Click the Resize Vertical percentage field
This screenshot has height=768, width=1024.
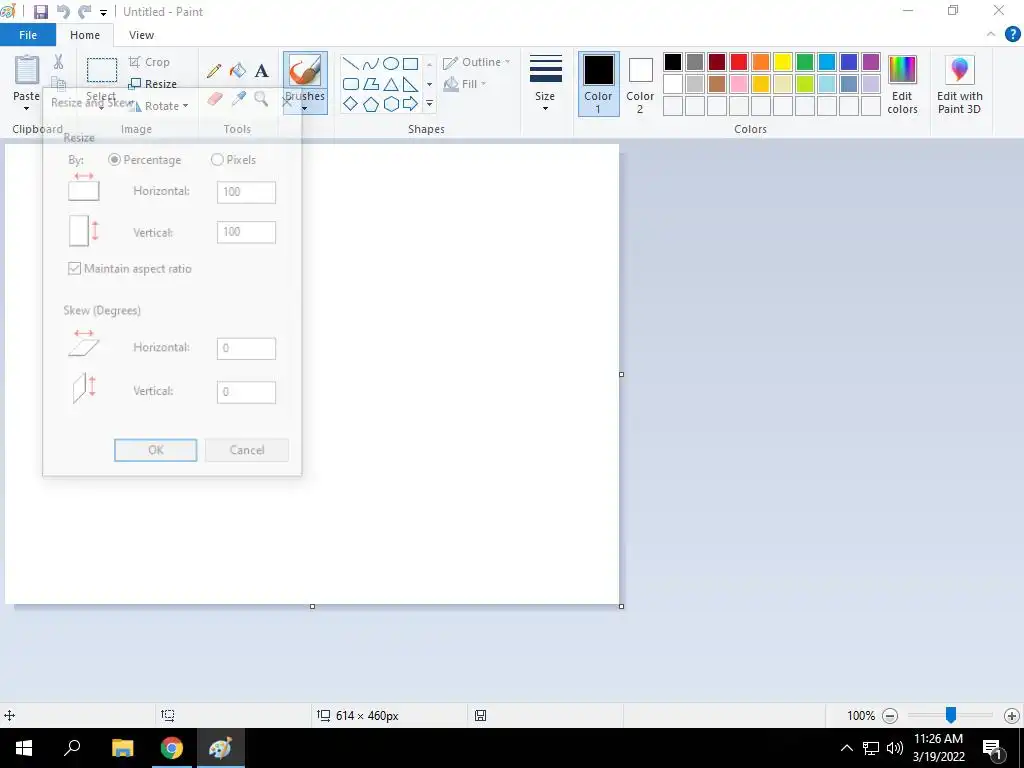[246, 232]
